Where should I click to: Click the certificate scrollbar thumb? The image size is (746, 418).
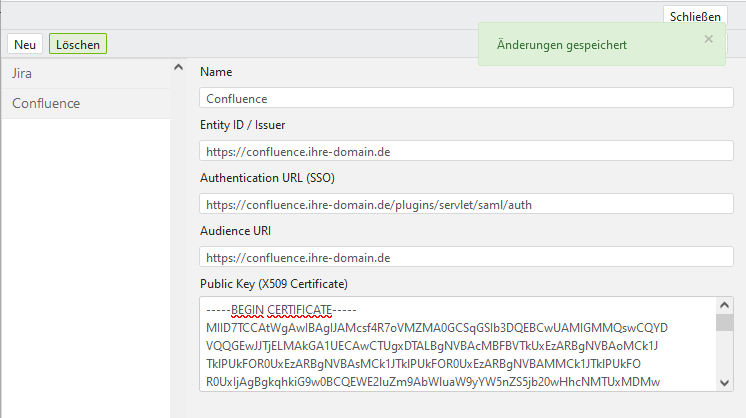725,322
